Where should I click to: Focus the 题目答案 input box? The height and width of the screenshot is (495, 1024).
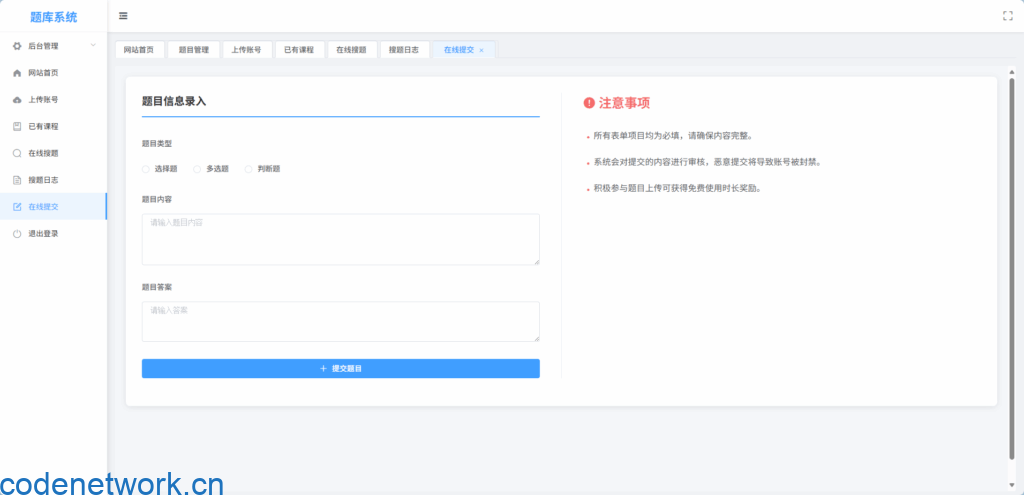pos(340,322)
